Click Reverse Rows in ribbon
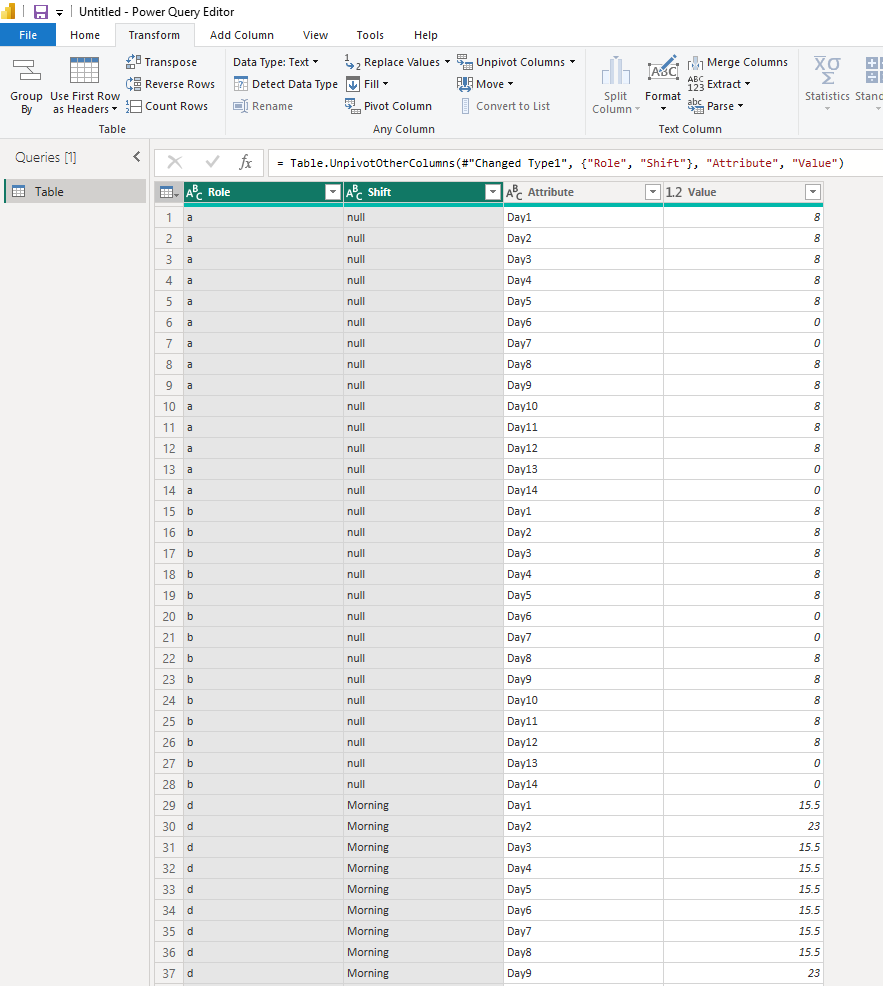 pyautogui.click(x=170, y=84)
